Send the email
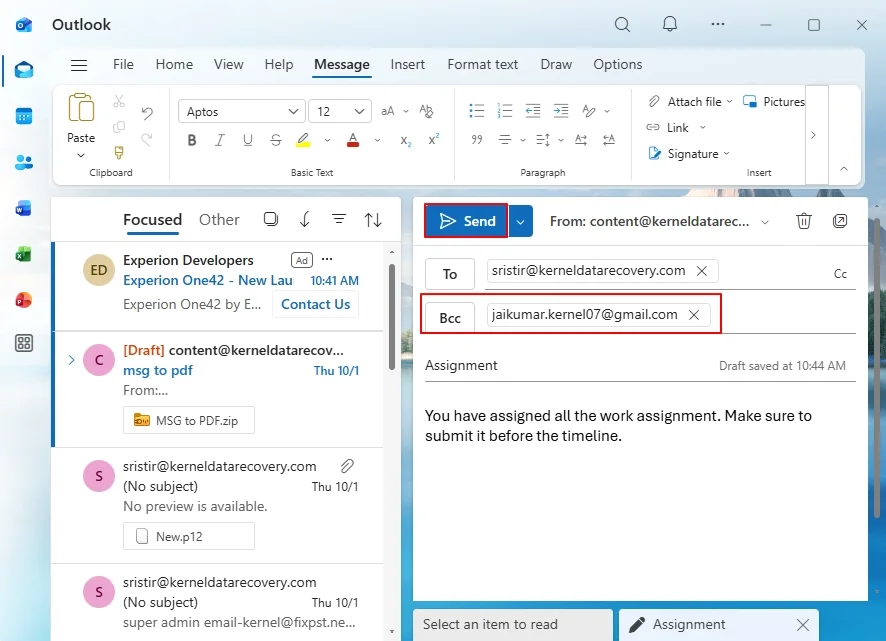Viewport: 886px width, 641px height. tap(466, 221)
